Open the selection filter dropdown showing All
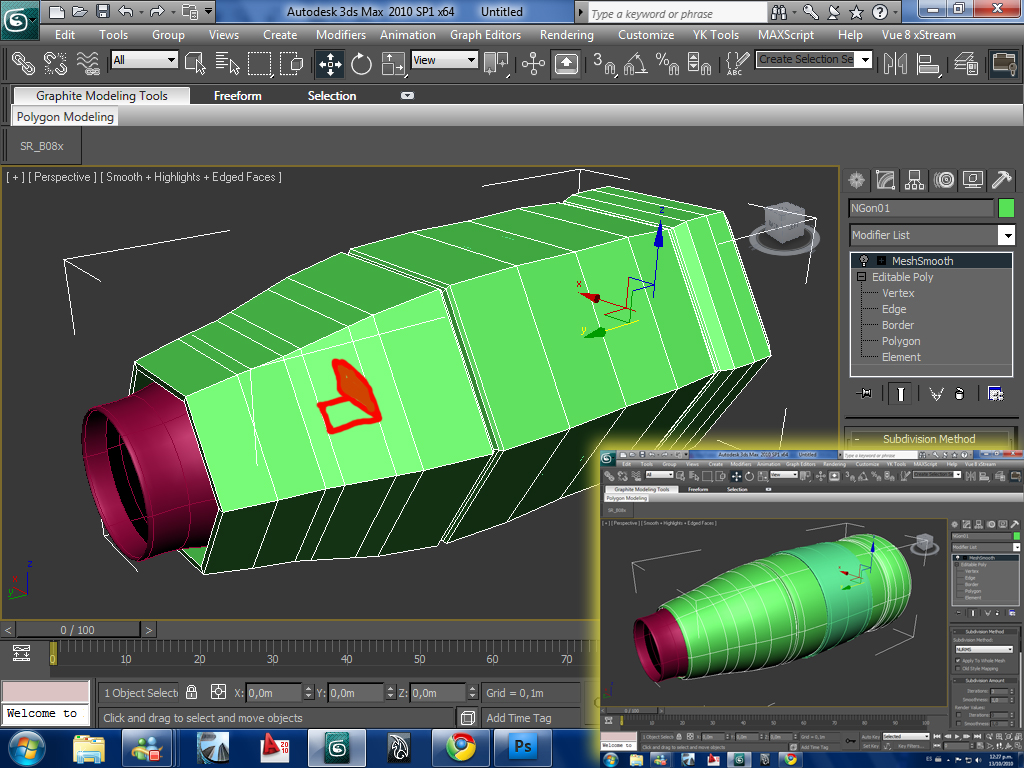 pos(144,60)
